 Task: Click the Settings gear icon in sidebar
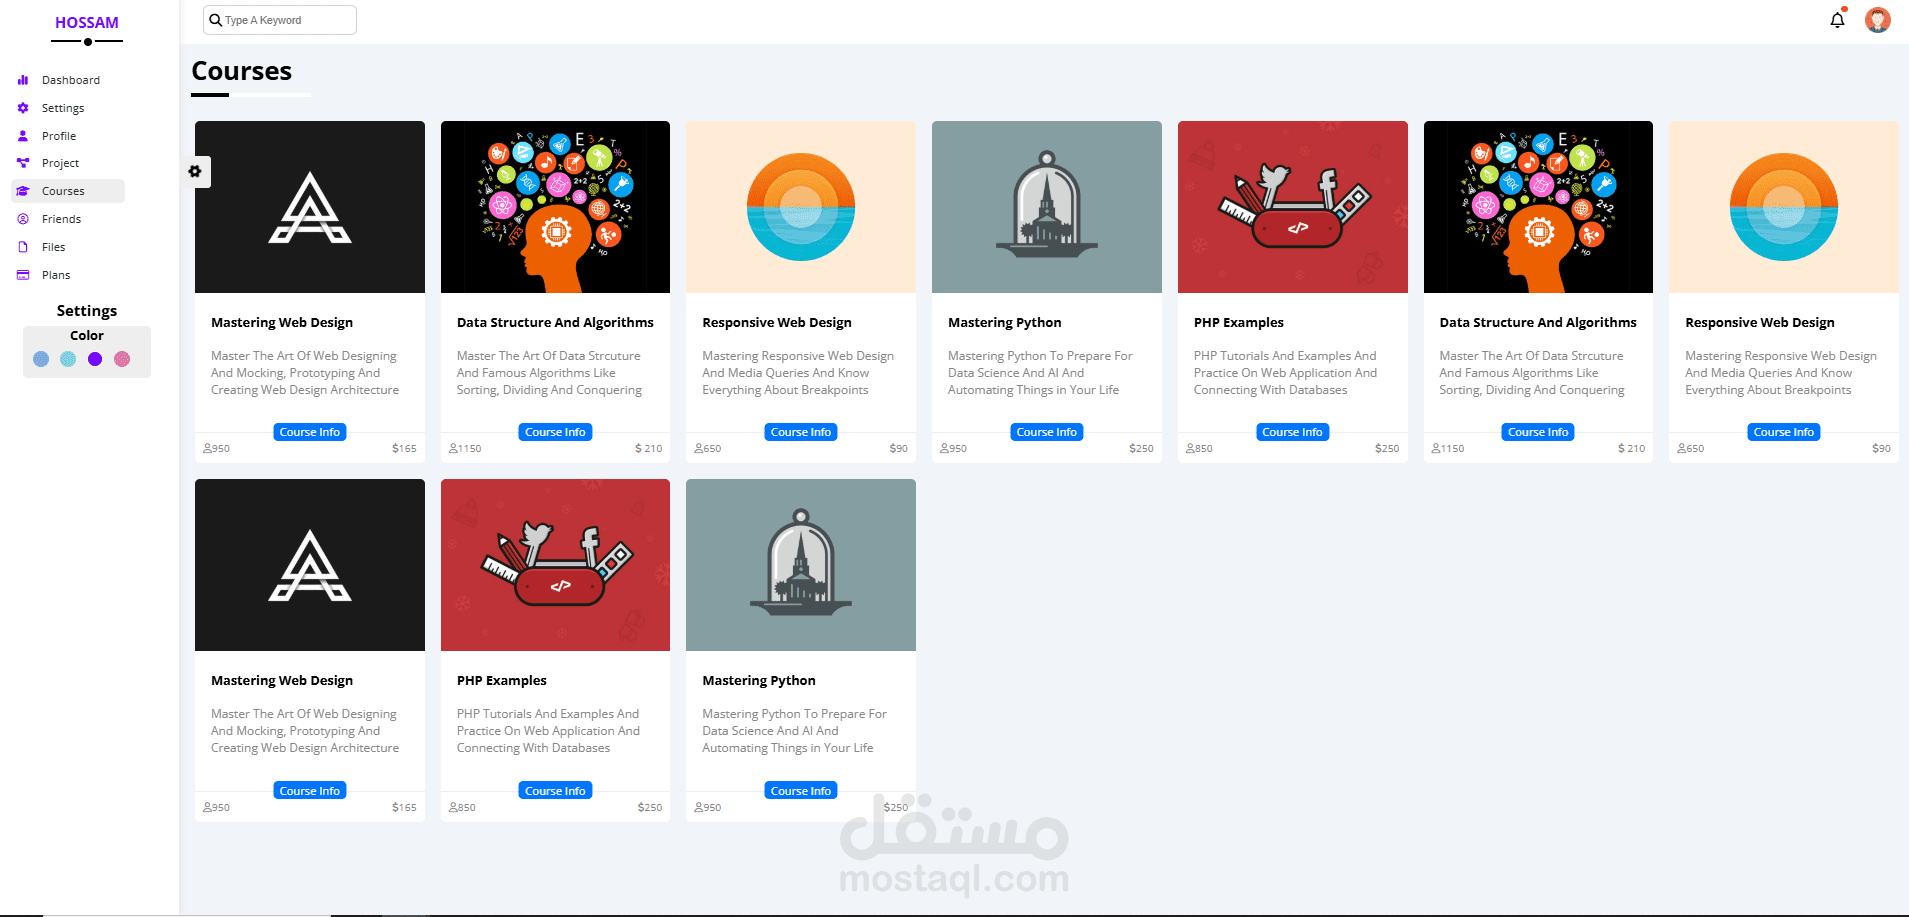point(23,108)
